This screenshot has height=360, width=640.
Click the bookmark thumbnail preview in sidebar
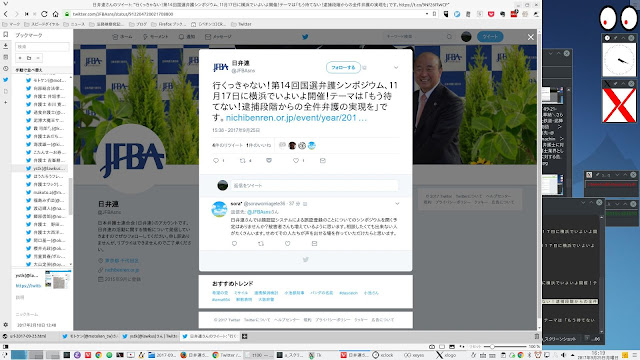58,280
